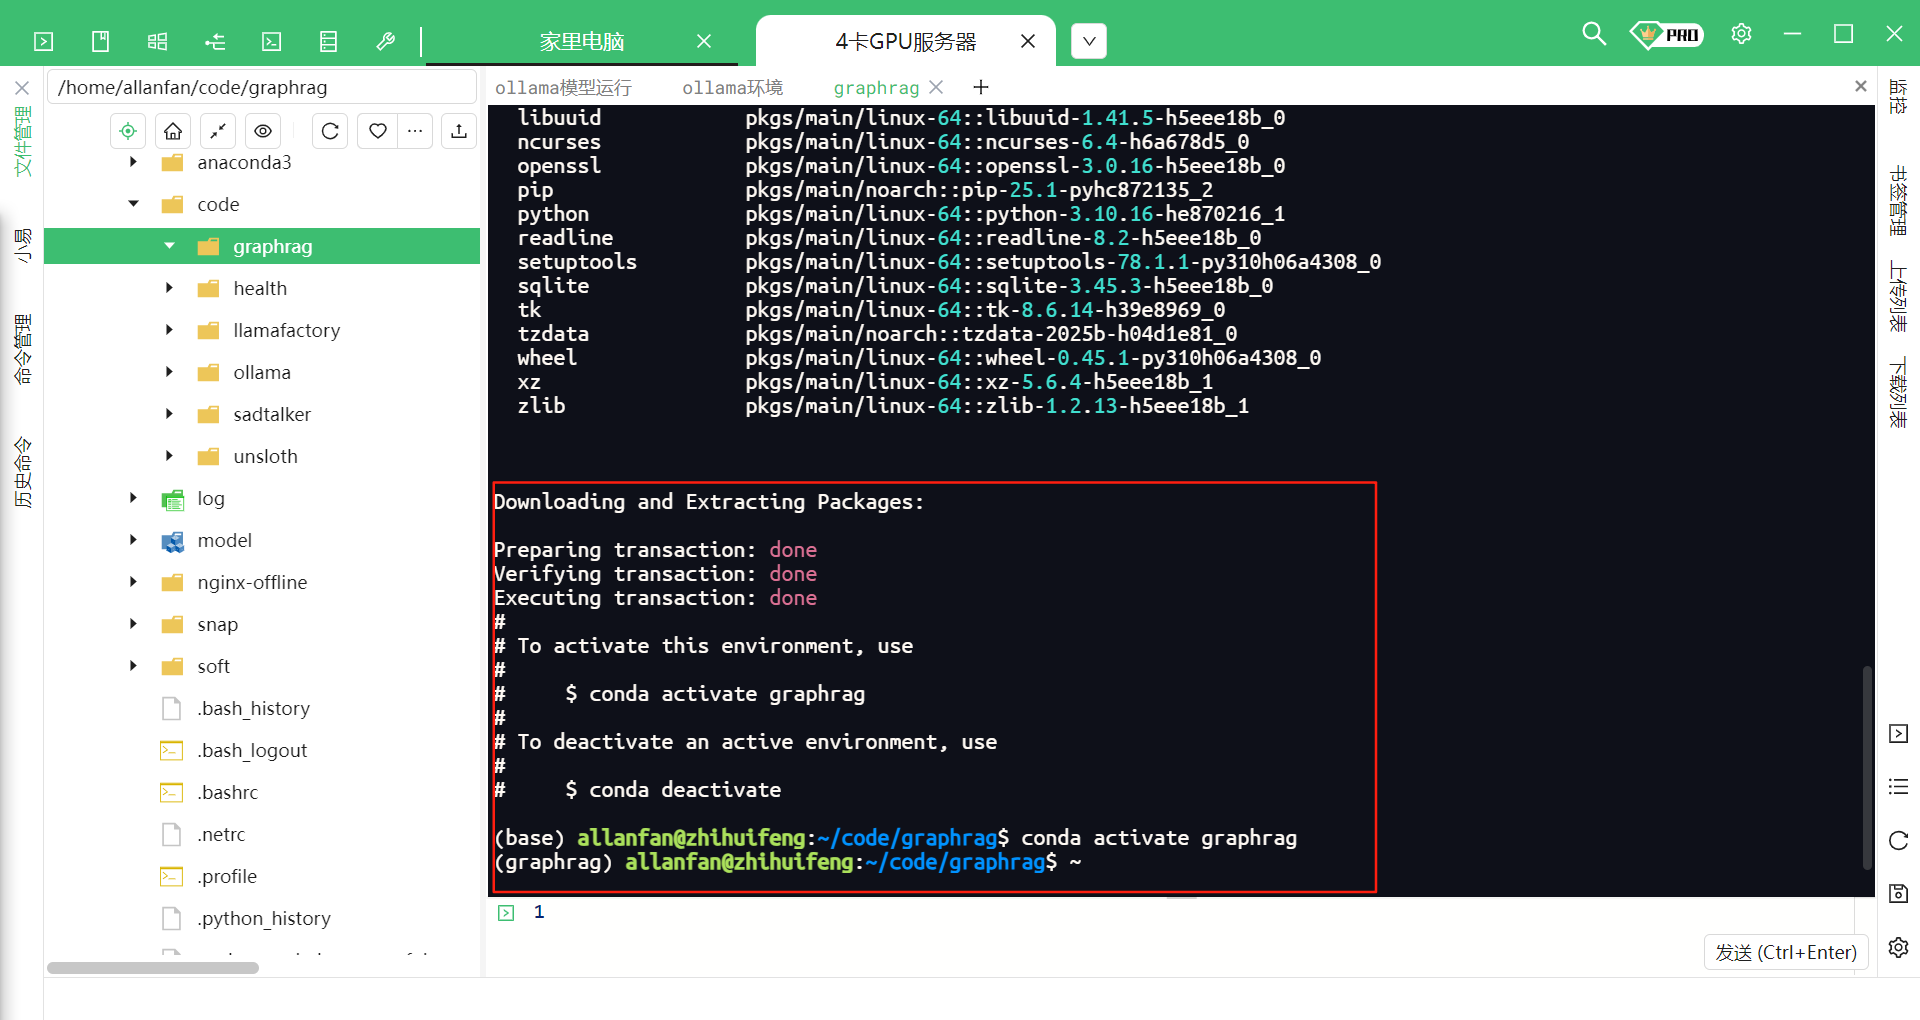Open the tab overview chevron dropdown
This screenshot has height=1020, width=1920.
(x=1088, y=40)
